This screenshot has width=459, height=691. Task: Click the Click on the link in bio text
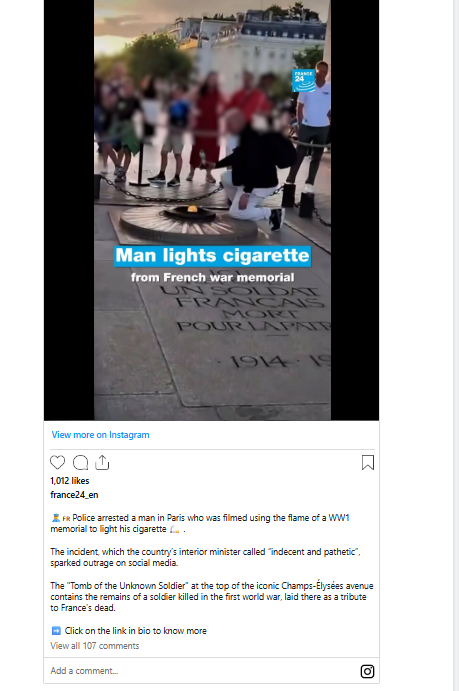pos(136,631)
